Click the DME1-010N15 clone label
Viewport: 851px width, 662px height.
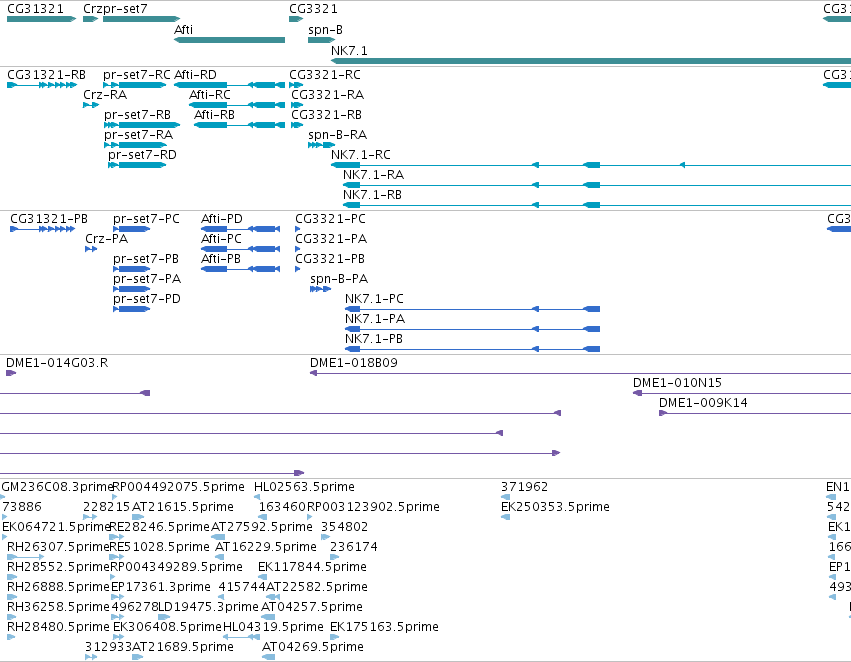677,383
